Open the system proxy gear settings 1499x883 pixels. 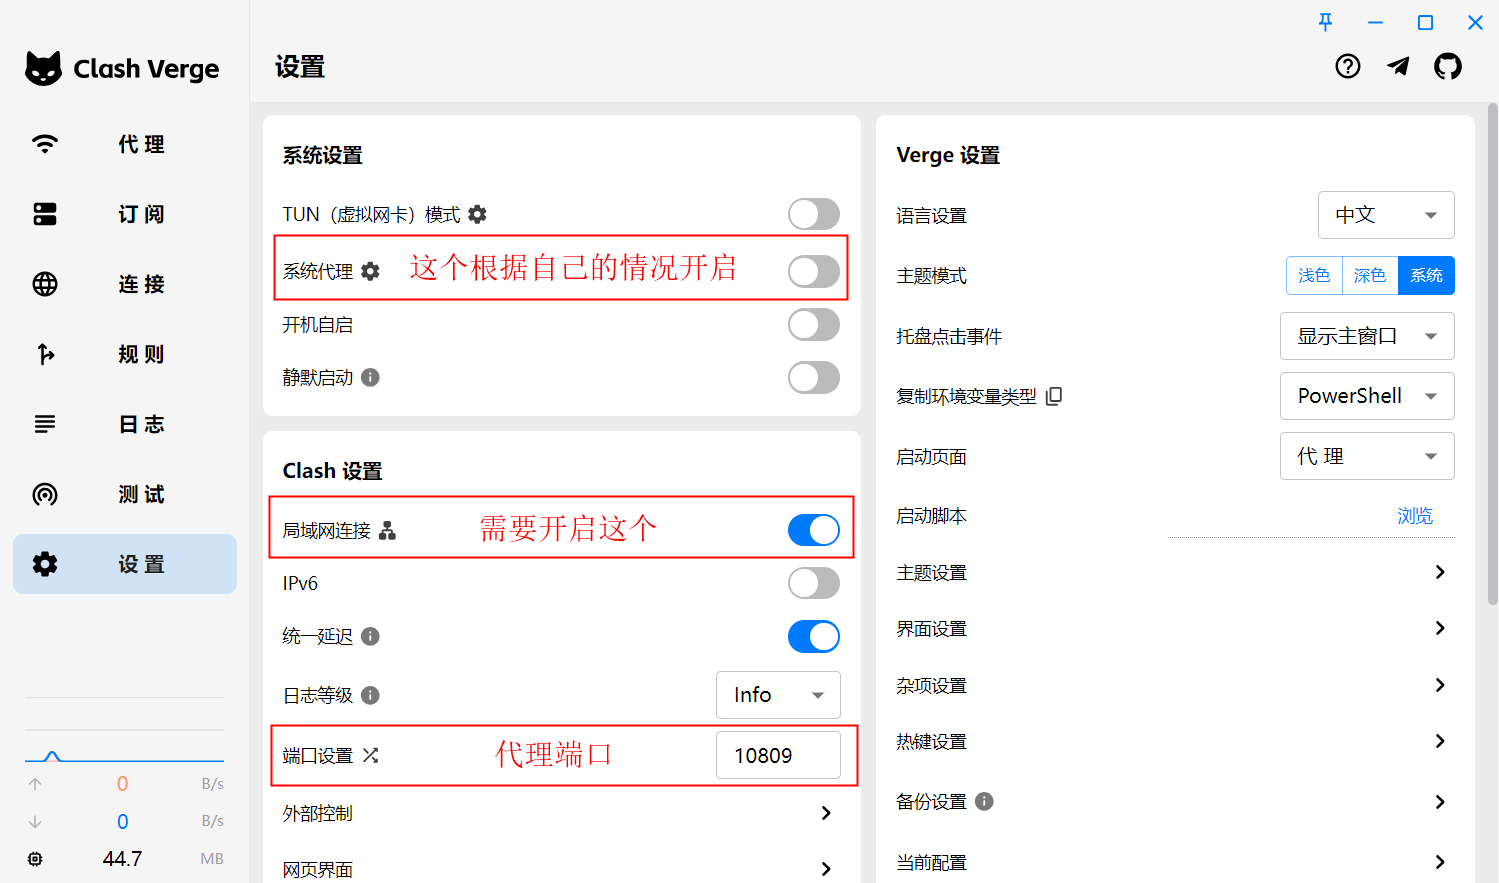point(371,271)
